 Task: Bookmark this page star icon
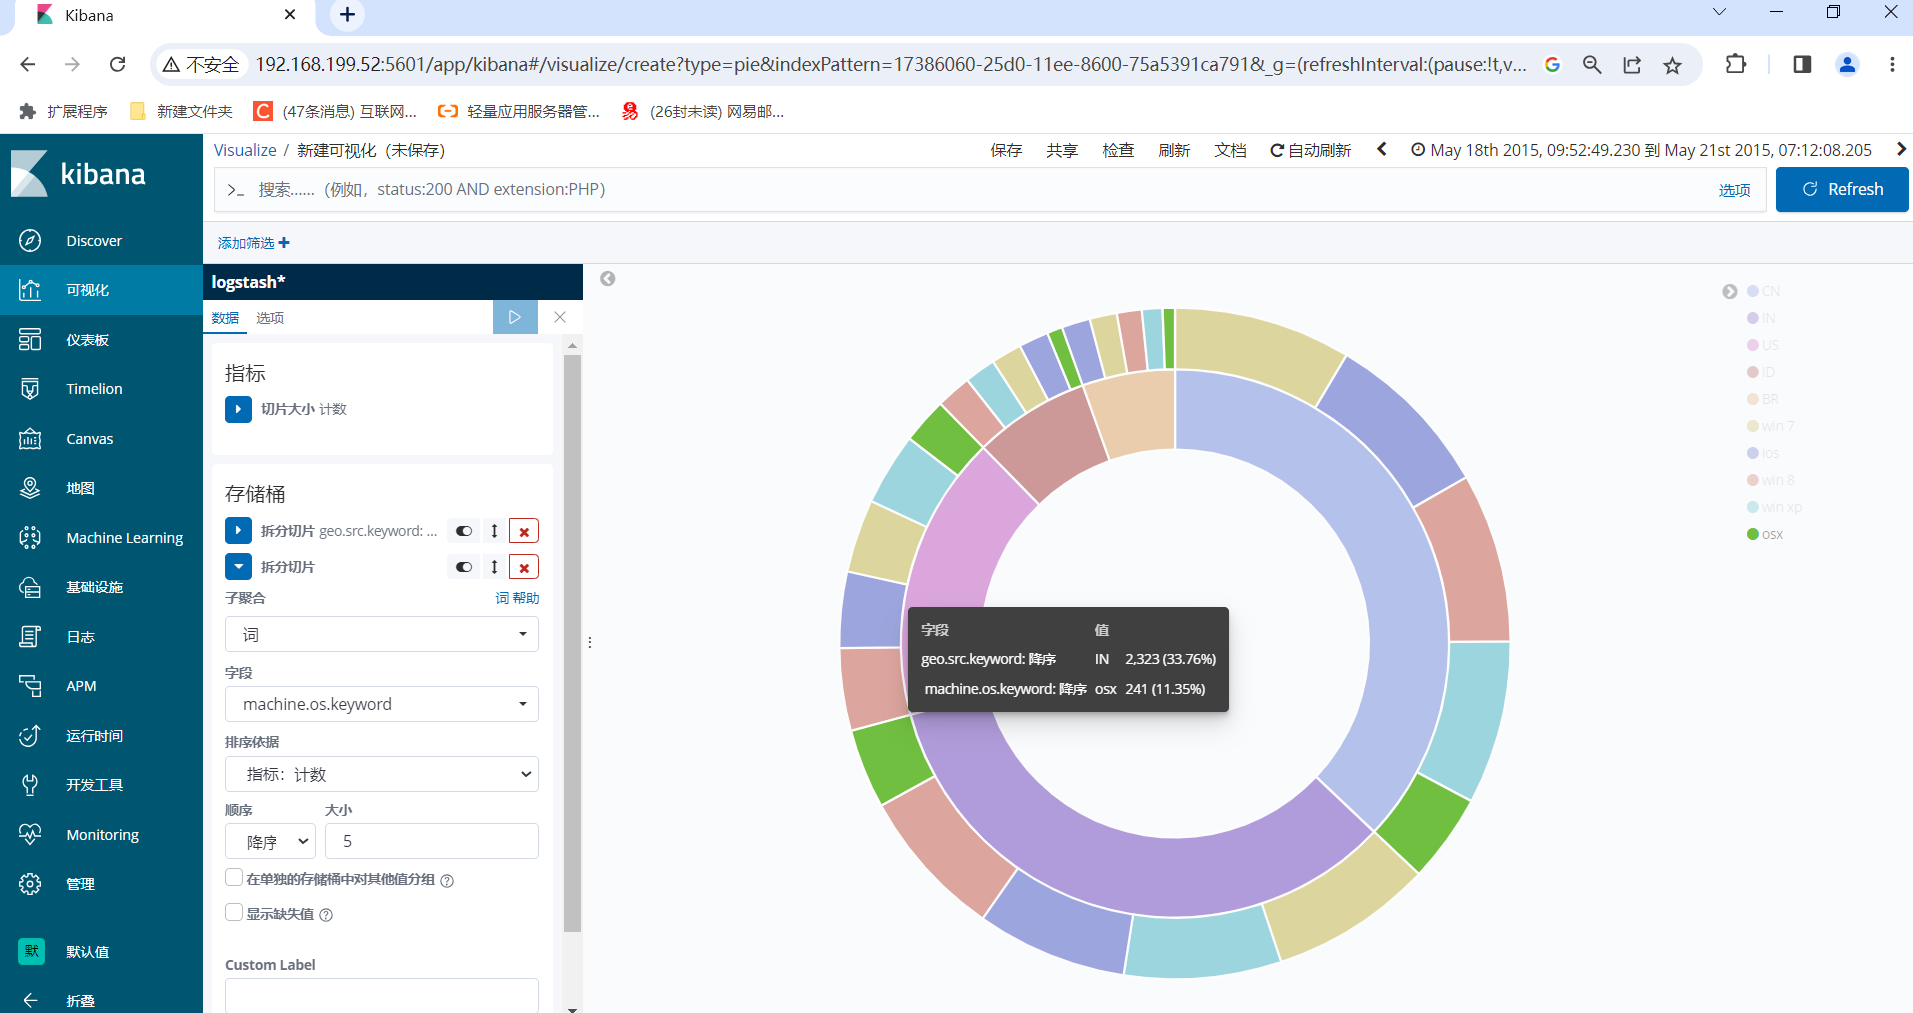click(x=1672, y=65)
